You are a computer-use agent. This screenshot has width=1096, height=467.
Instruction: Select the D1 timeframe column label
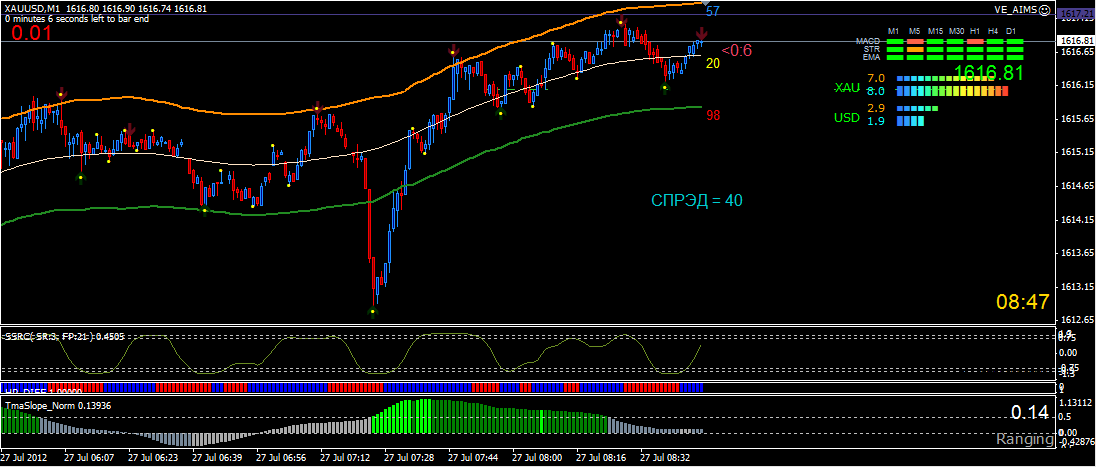coord(1011,31)
